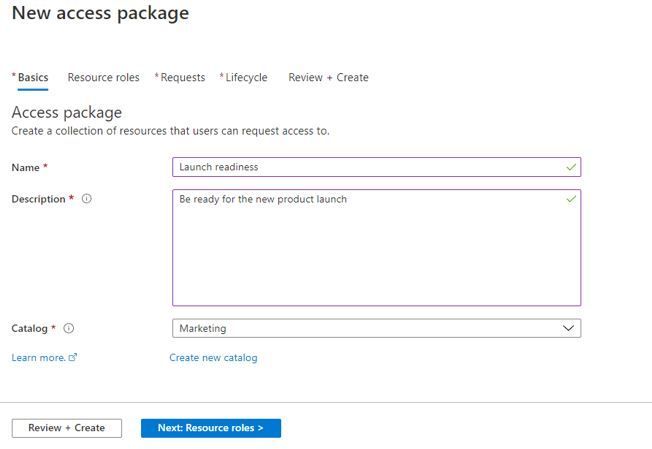Expand the Catalog dropdown chevron
This screenshot has width=652, height=449.
pyautogui.click(x=568, y=328)
